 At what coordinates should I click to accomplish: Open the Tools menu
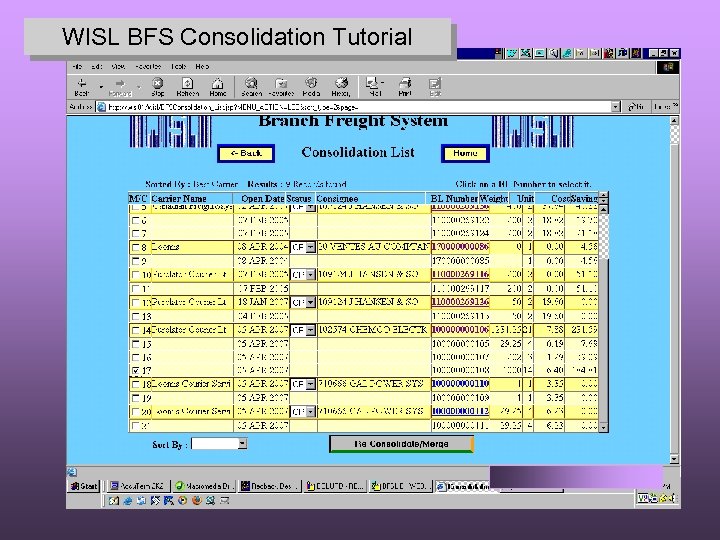coord(178,67)
